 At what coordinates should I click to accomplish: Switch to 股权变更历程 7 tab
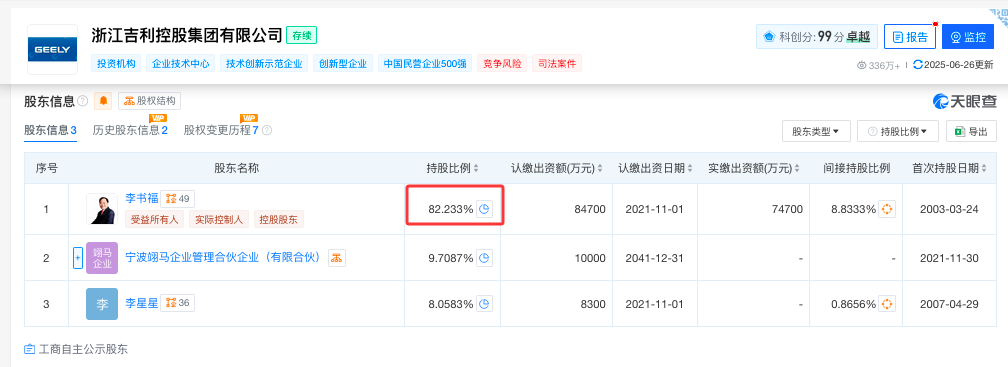[220, 130]
